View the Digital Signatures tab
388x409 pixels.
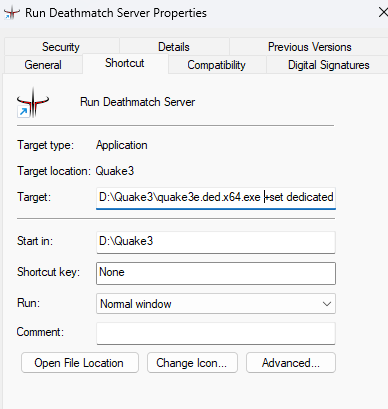pos(329,65)
